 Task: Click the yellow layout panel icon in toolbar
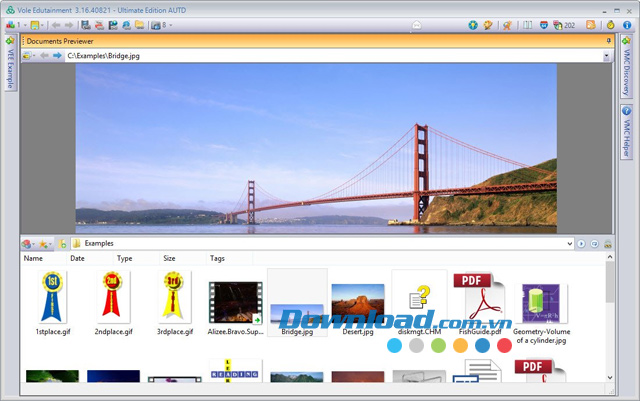[x=35, y=25]
